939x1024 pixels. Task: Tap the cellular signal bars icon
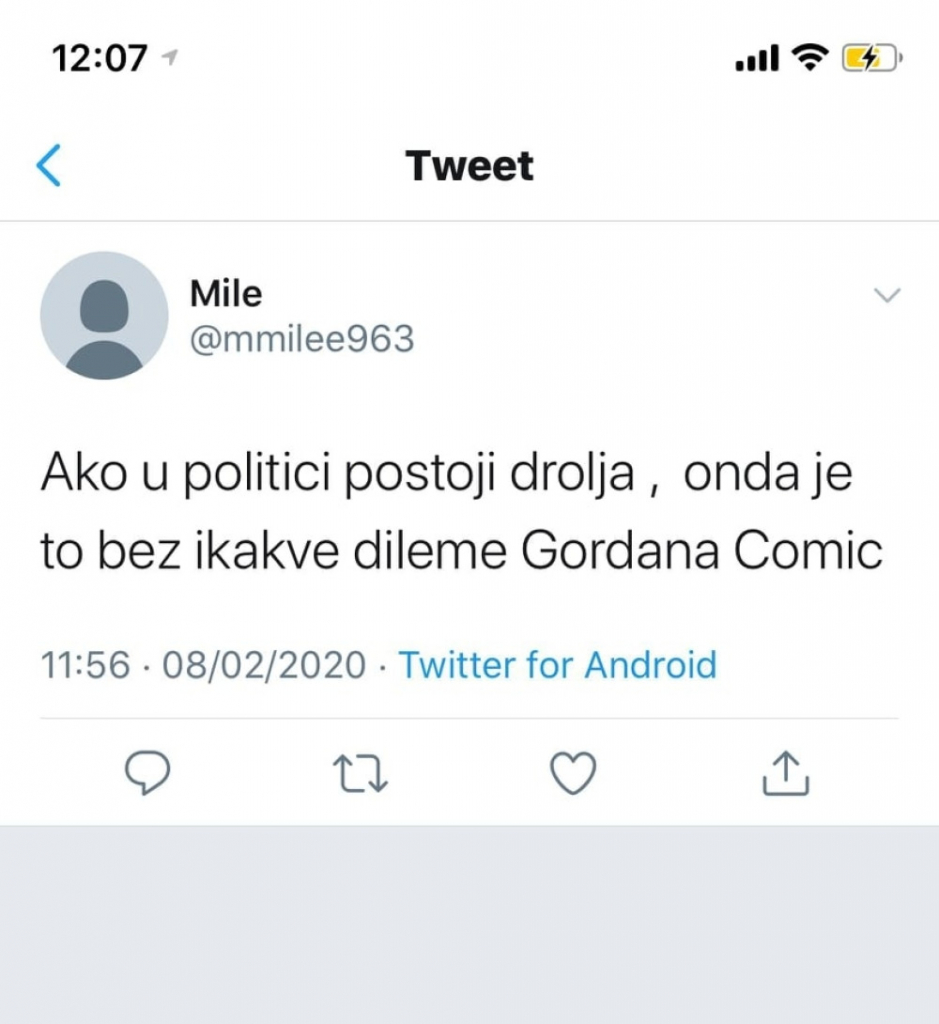pos(756,60)
